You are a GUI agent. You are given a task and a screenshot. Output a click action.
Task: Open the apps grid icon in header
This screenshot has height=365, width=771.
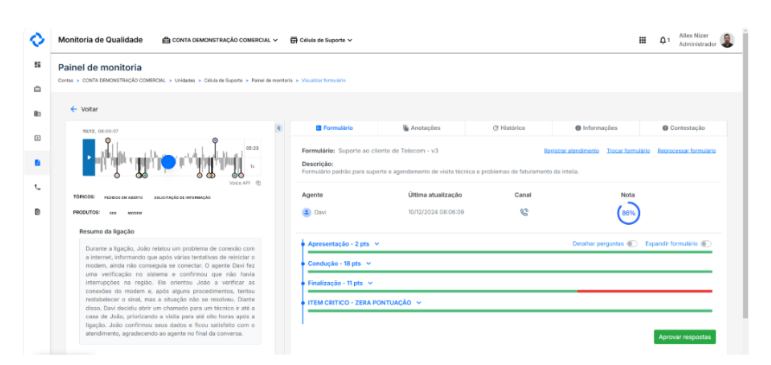coord(642,40)
